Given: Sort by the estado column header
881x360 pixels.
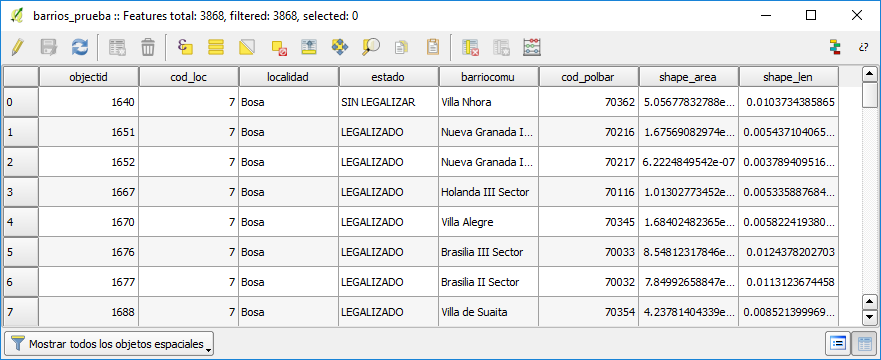Looking at the screenshot, I should point(388,77).
